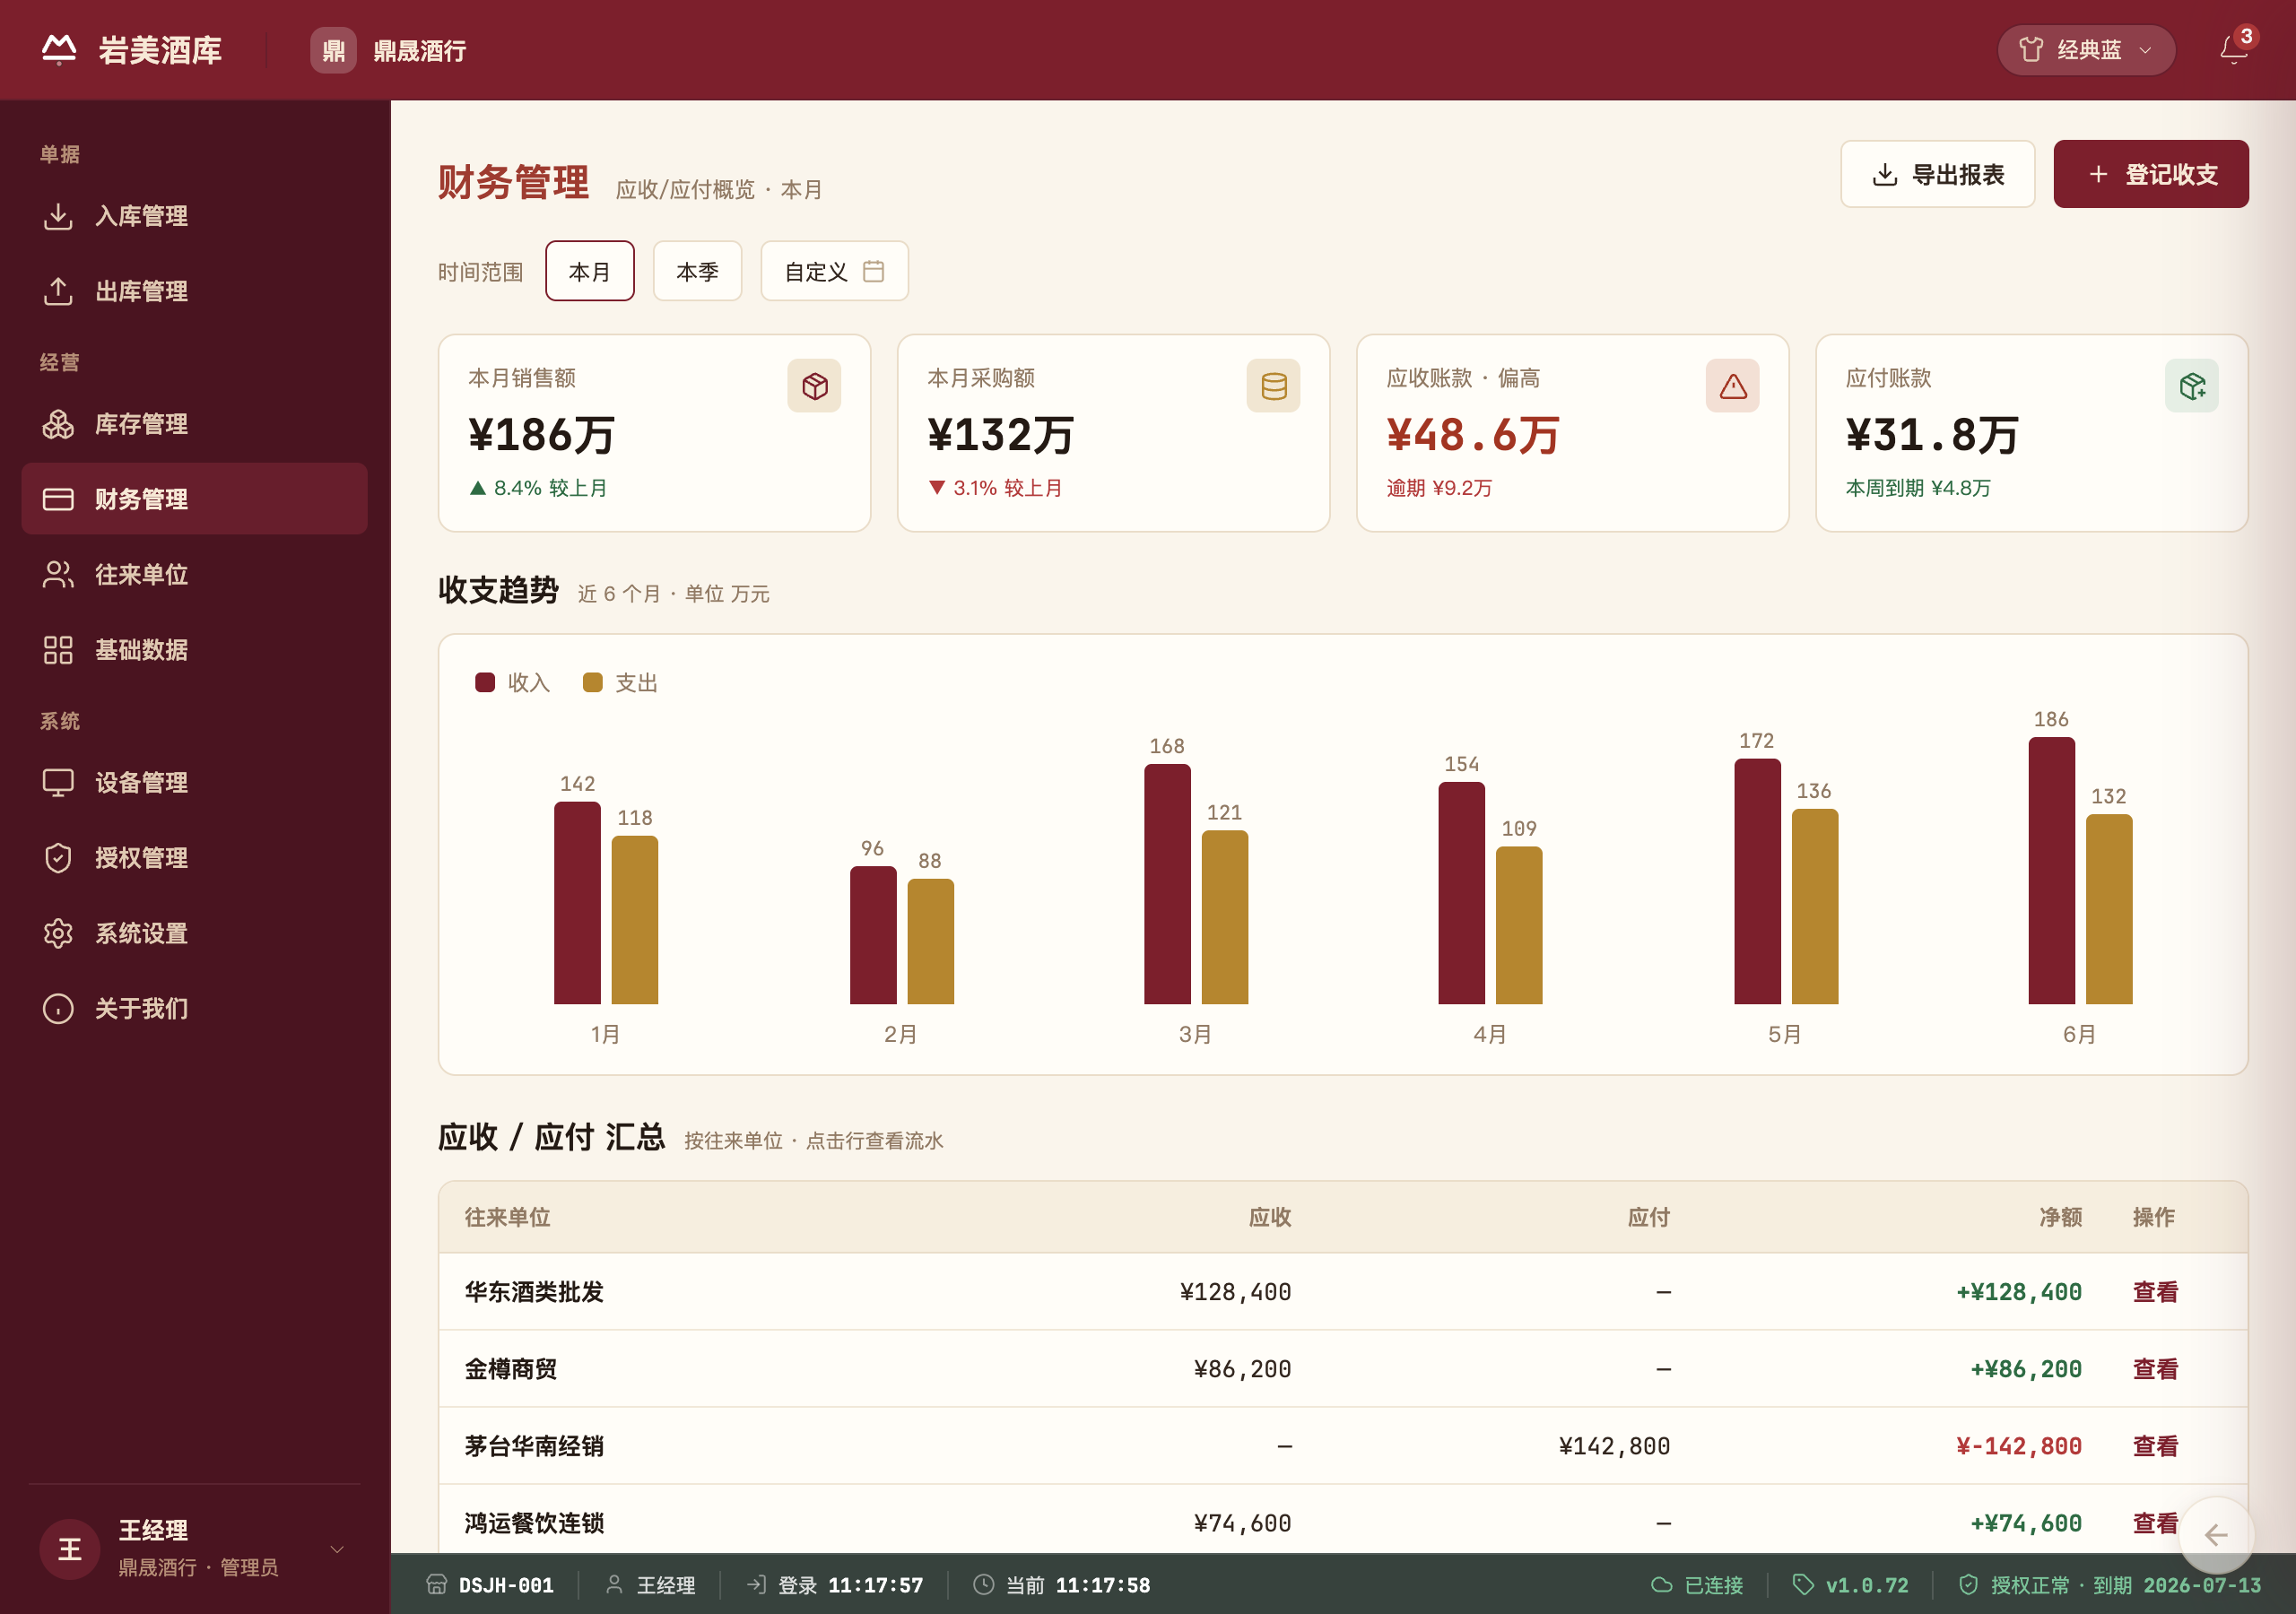Click the 入库管理 download icon in sidebar

58,216
